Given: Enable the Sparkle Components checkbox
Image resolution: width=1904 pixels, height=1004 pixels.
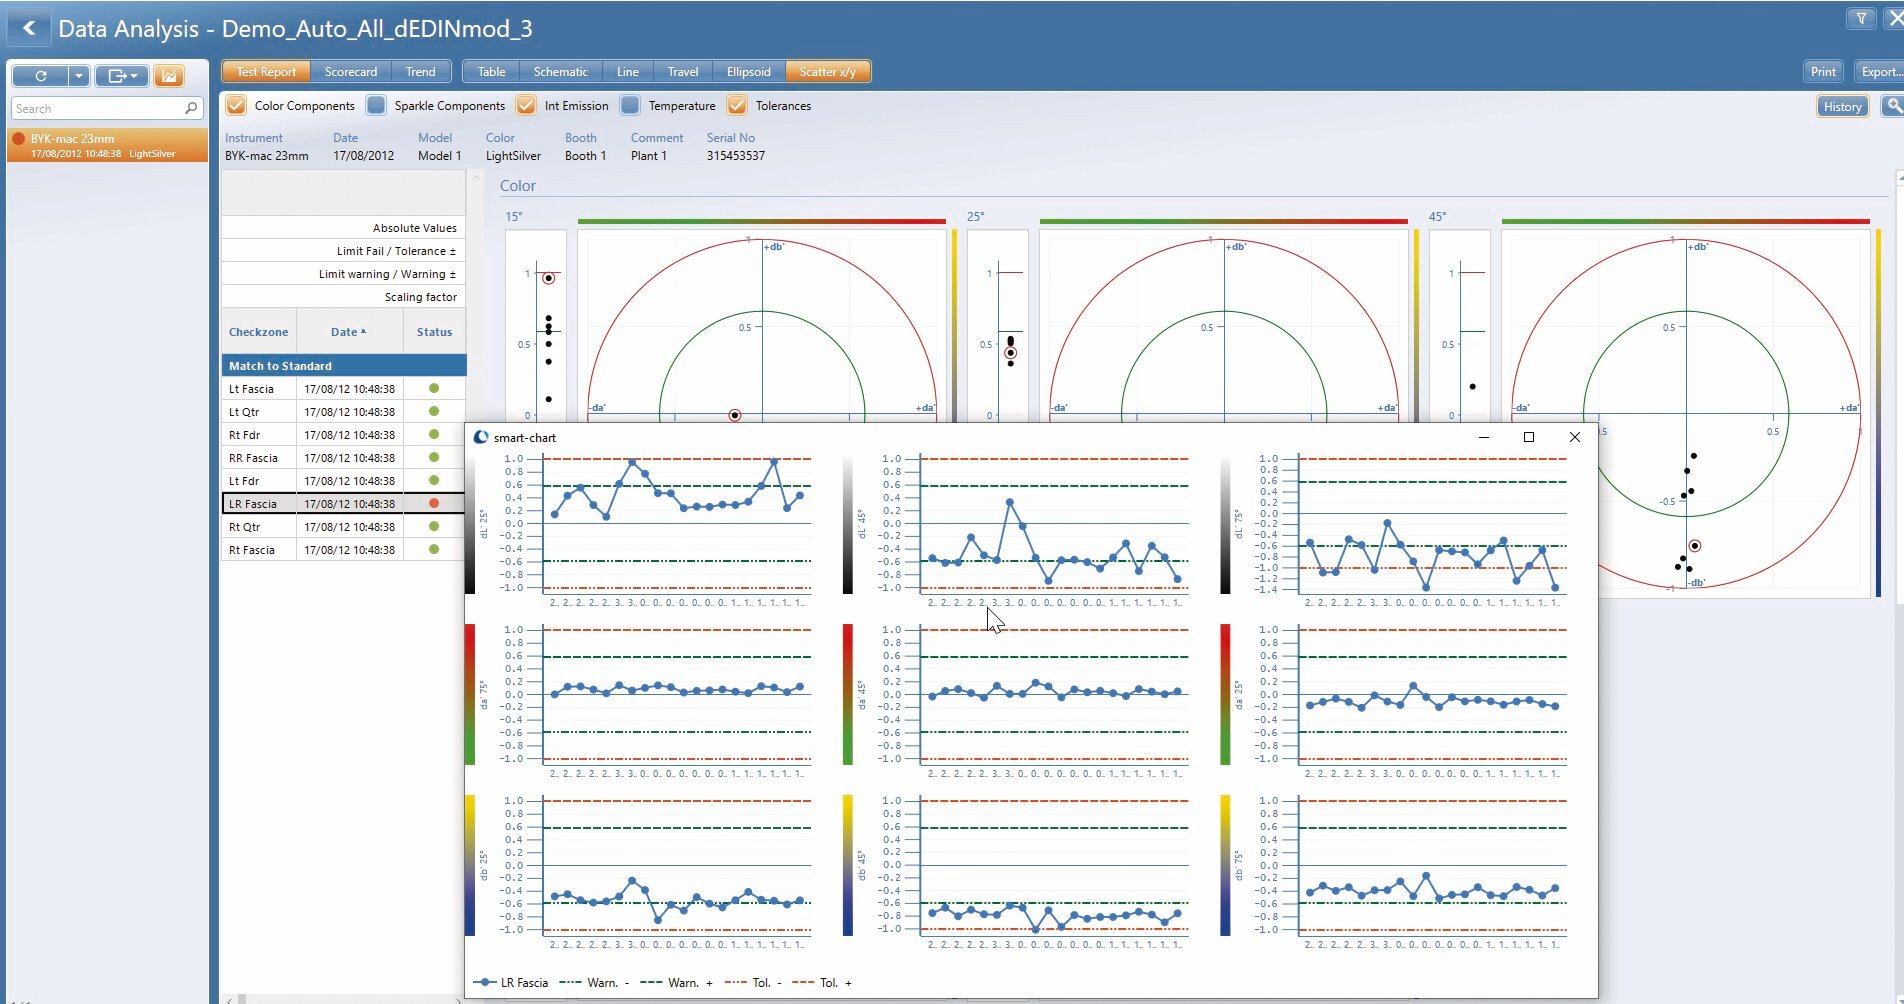Looking at the screenshot, I should pos(376,105).
